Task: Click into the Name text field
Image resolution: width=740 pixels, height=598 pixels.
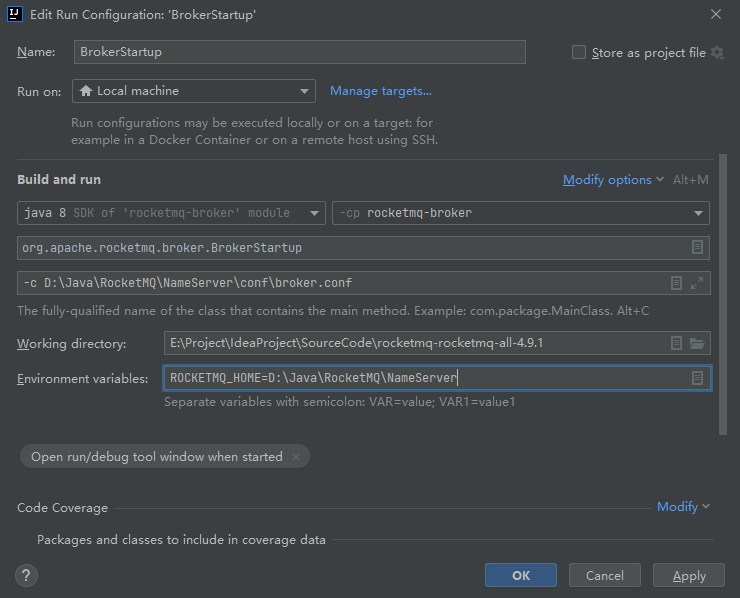Action: click(x=300, y=52)
